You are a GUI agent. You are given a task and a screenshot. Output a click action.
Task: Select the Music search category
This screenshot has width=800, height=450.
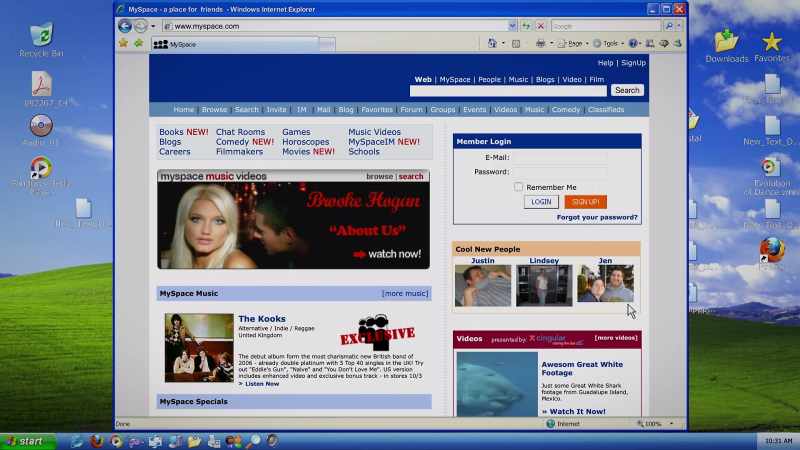518,80
